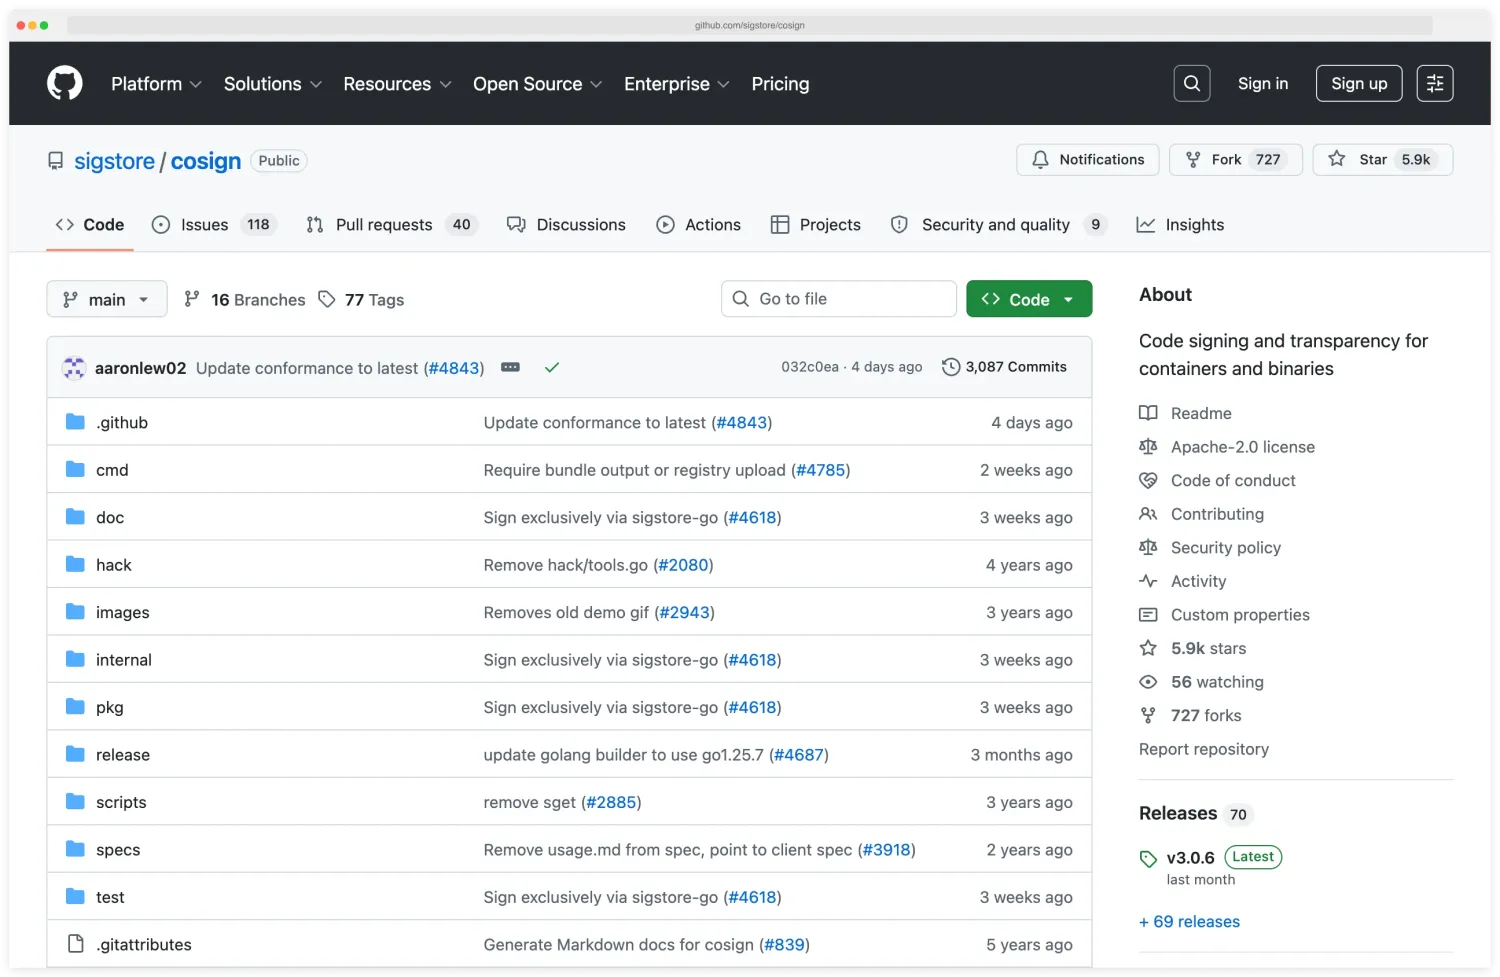Click the people icon beside Contributing
Screen dimensions: 1500x977
1148,514
